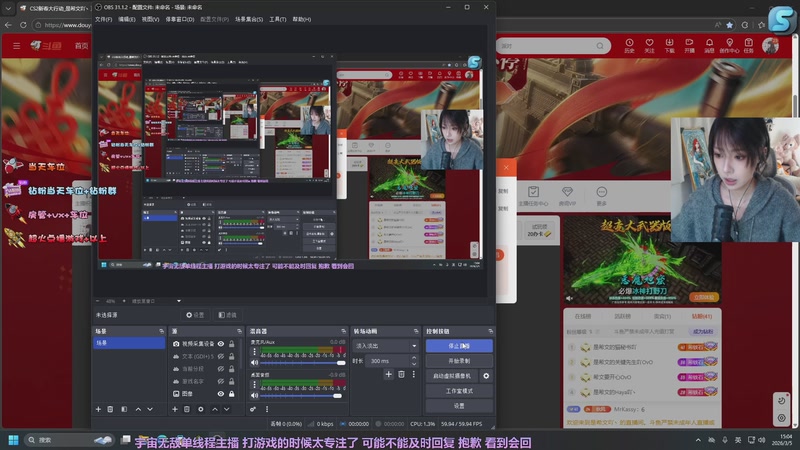Open the mixer panel kebab menu at bottom
Image resolution: width=800 pixels, height=450 pixels.
[267, 409]
